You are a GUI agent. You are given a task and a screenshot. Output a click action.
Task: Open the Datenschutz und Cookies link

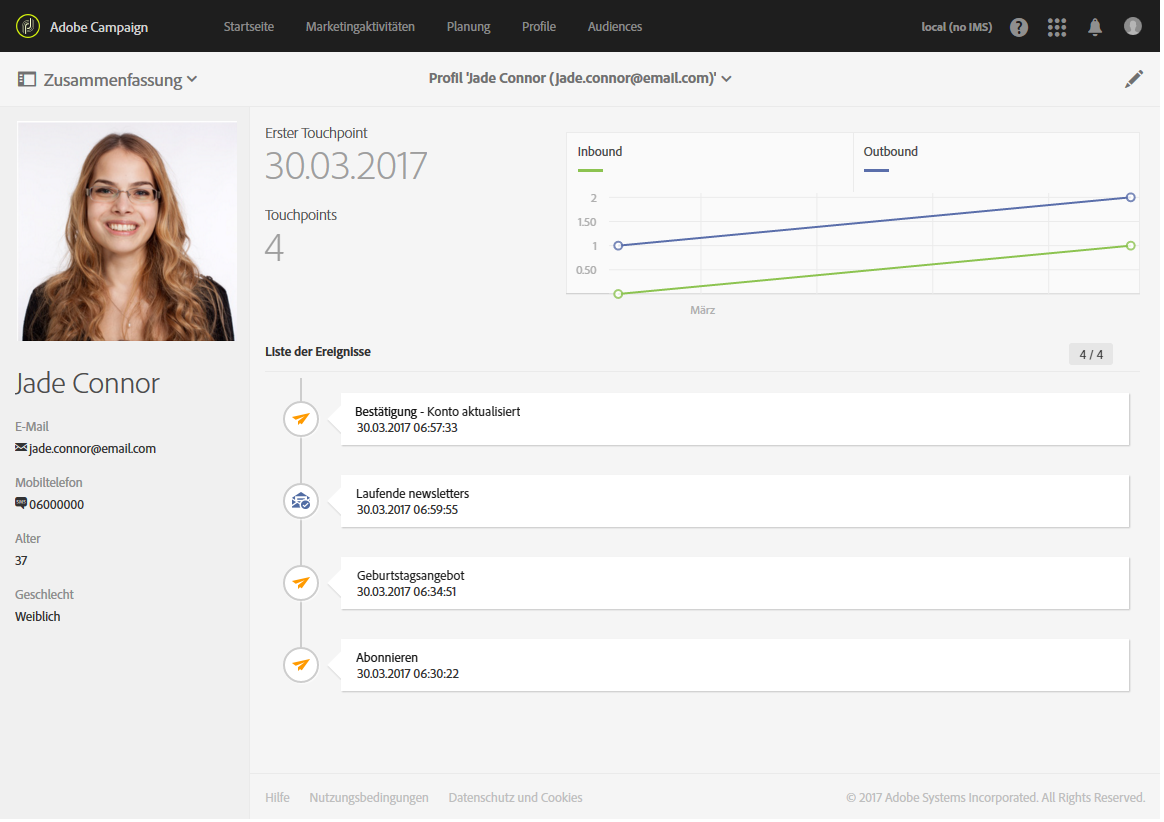click(515, 797)
